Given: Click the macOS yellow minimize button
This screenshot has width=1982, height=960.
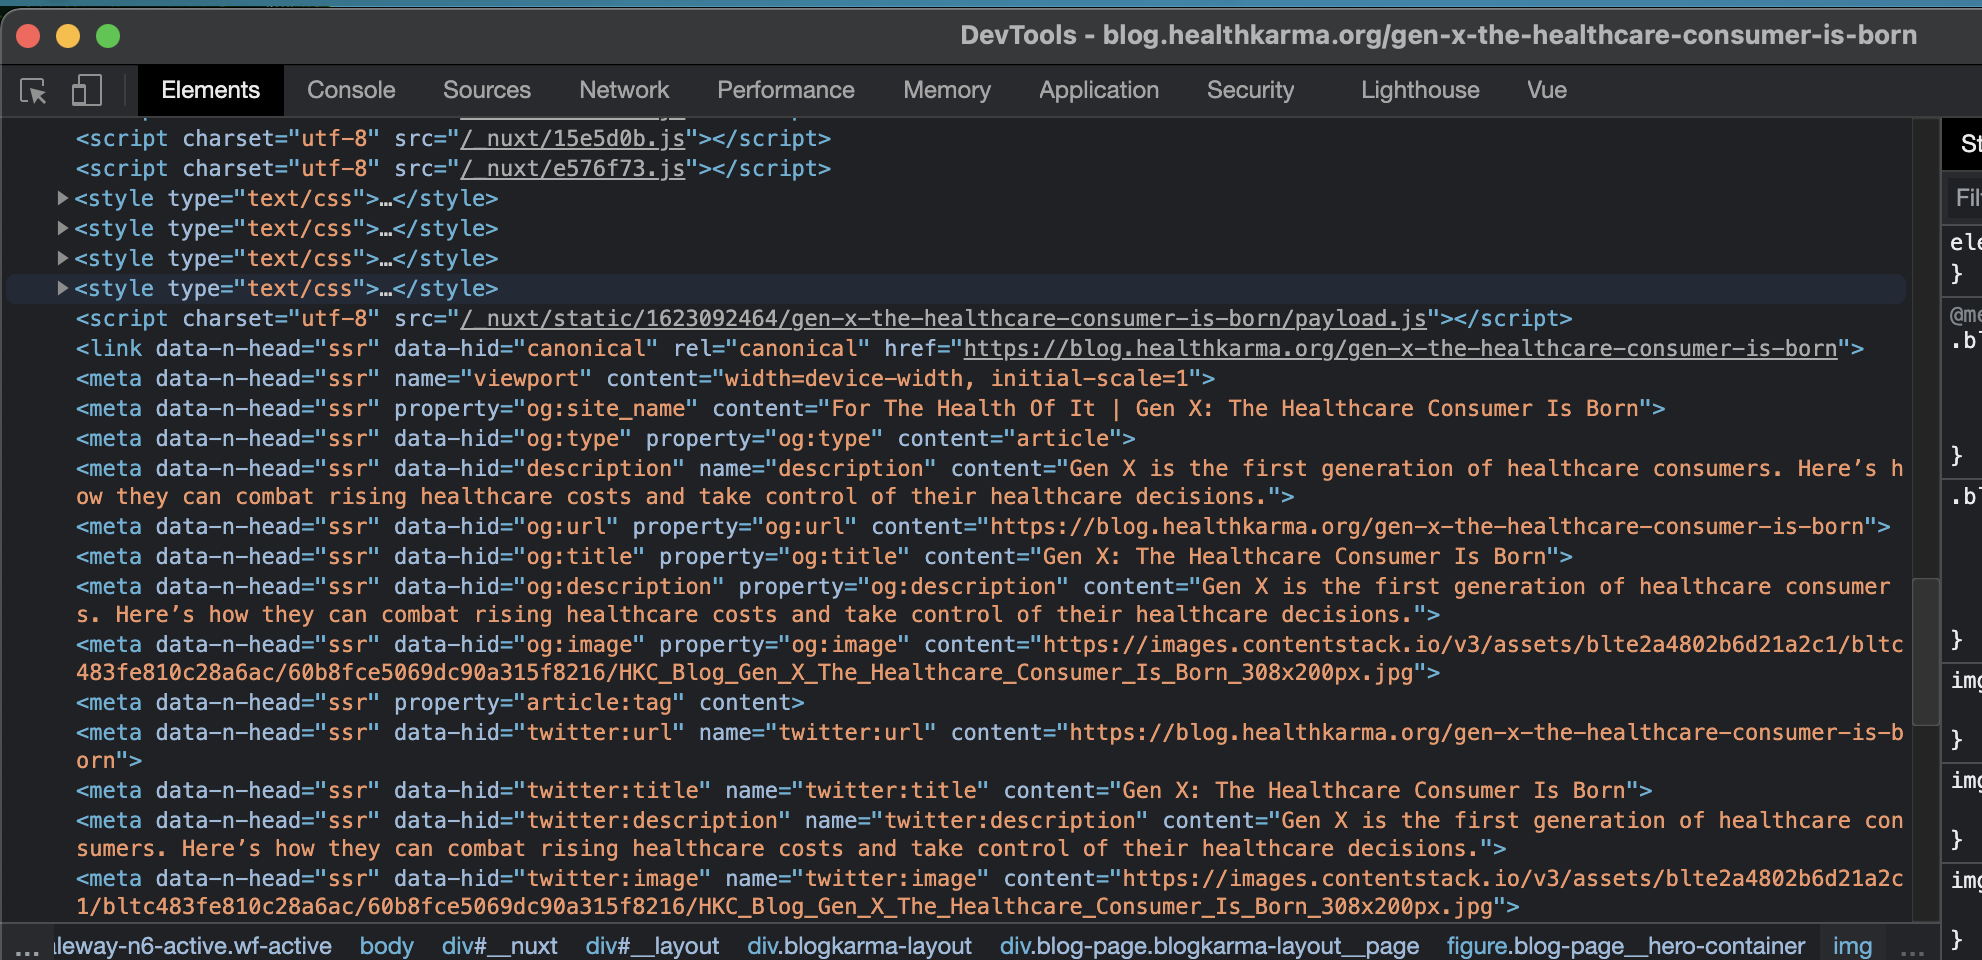Looking at the screenshot, I should pos(68,37).
